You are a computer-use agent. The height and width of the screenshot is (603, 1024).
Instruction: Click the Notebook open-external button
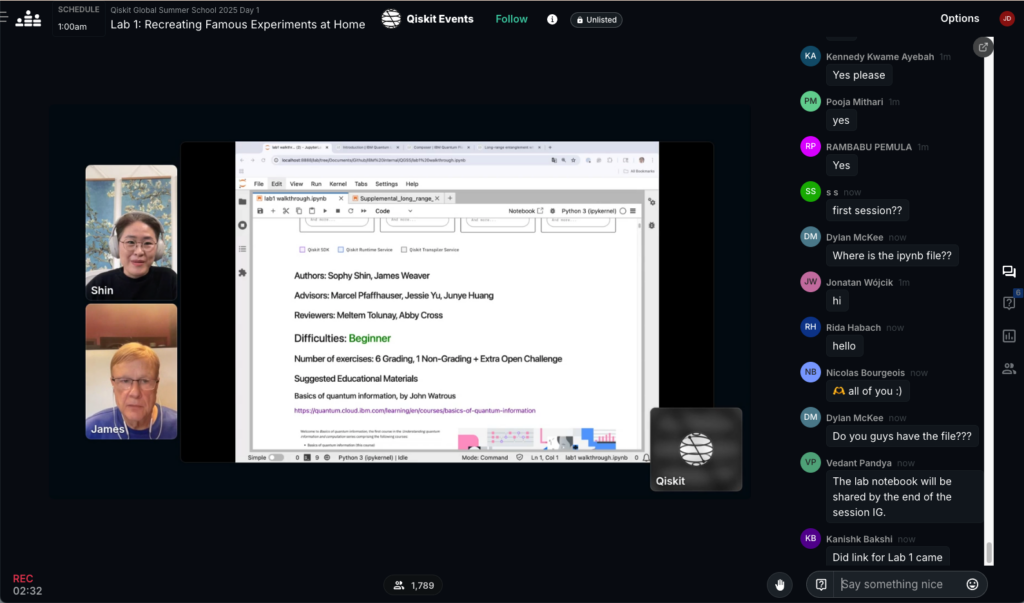526,211
